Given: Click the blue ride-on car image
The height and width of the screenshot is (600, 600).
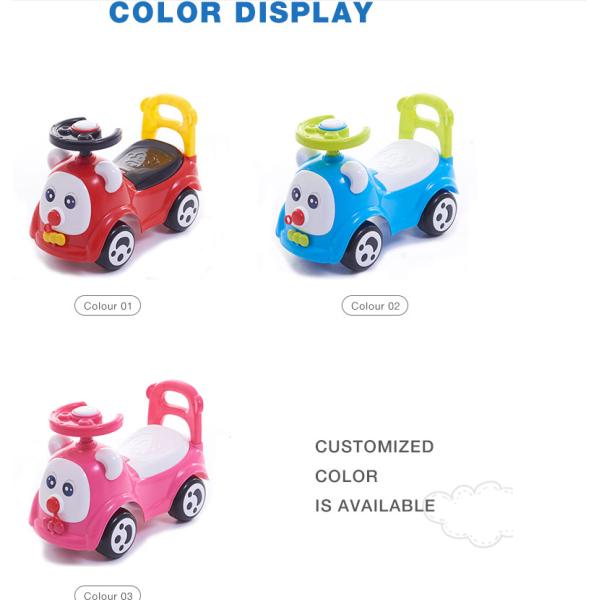Looking at the screenshot, I should point(367,182).
